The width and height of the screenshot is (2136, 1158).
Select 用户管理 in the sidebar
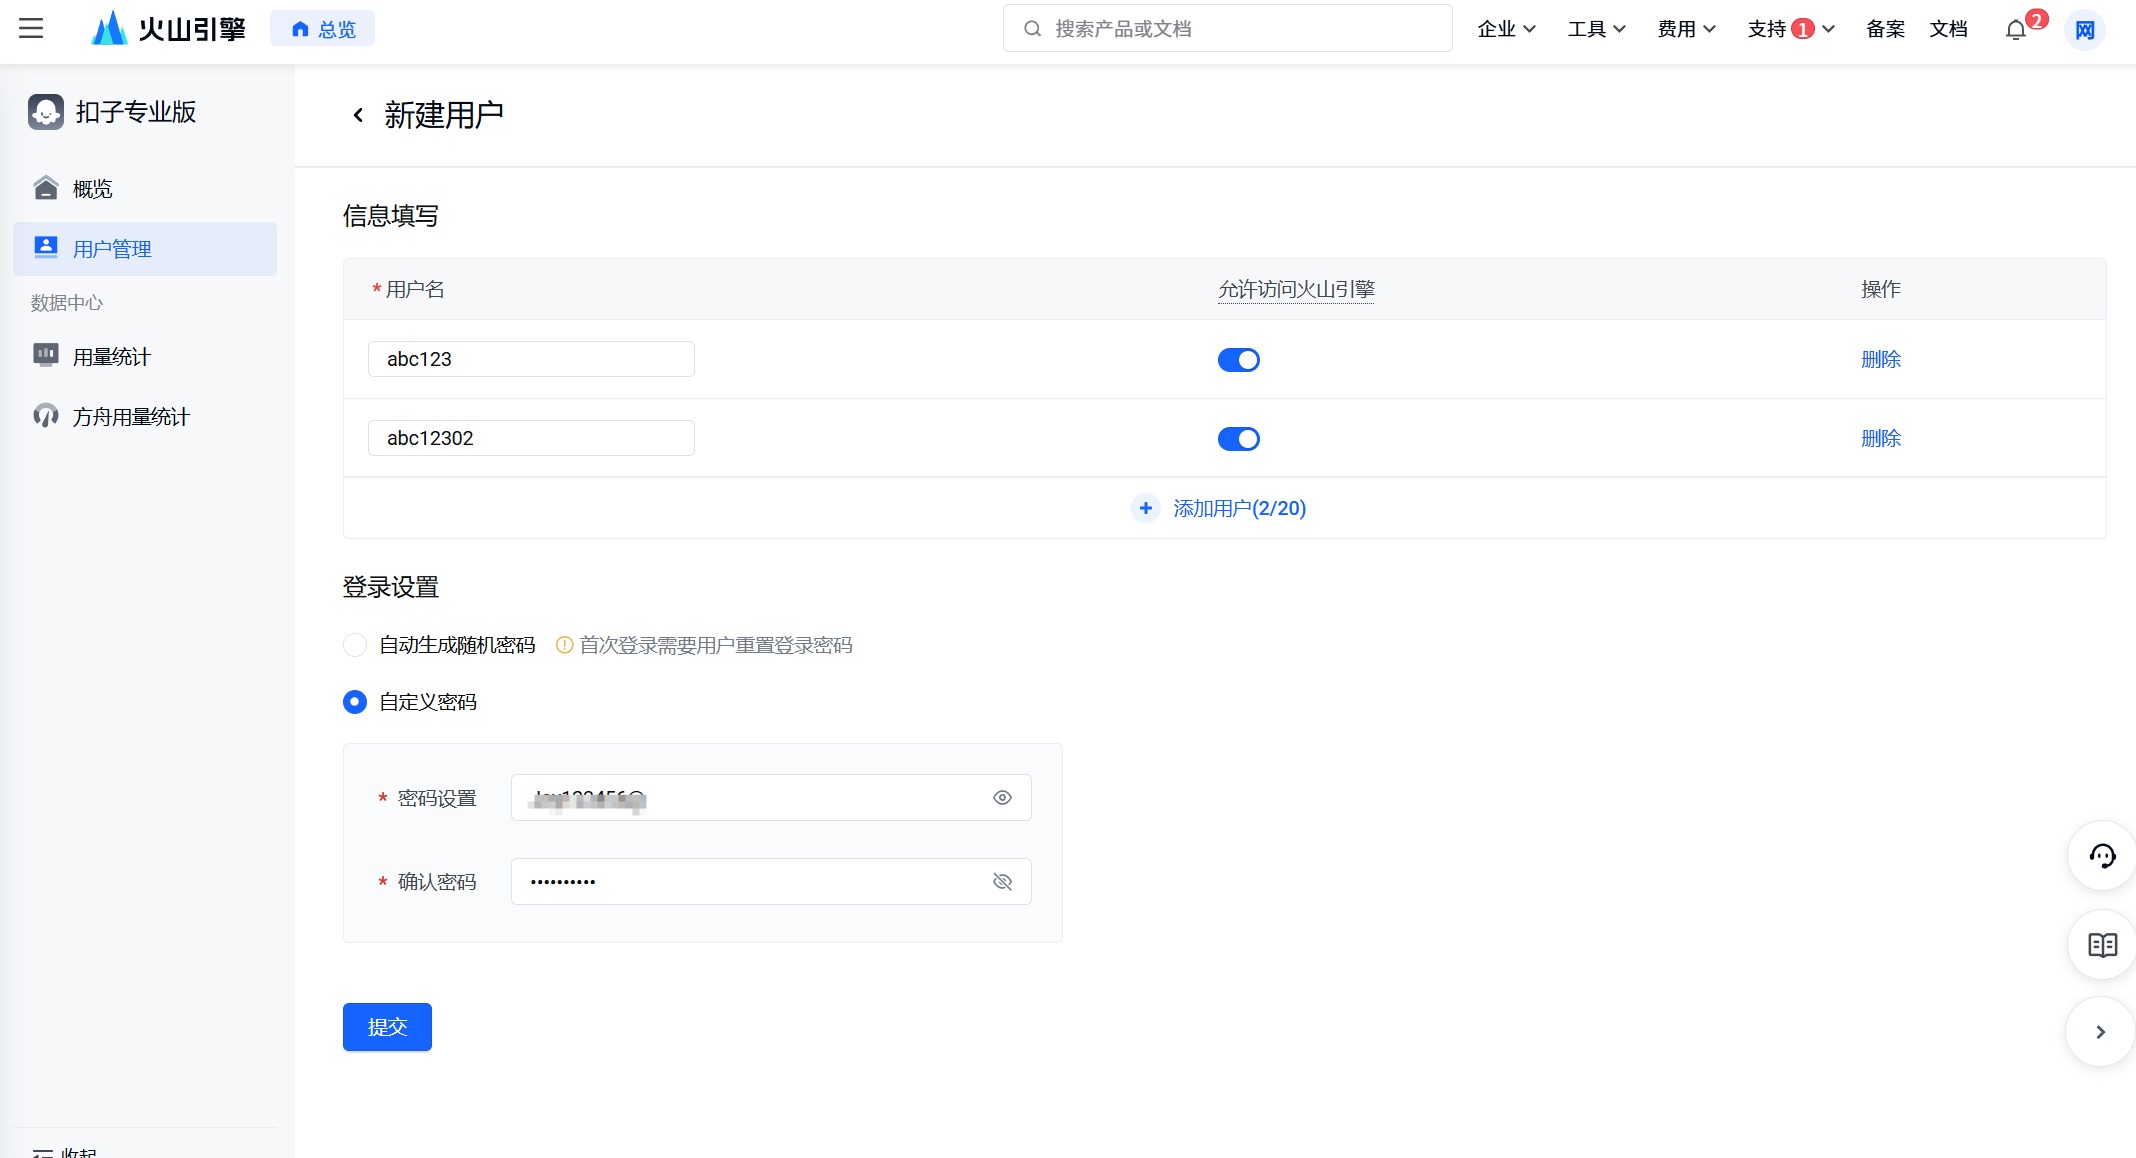pos(145,249)
